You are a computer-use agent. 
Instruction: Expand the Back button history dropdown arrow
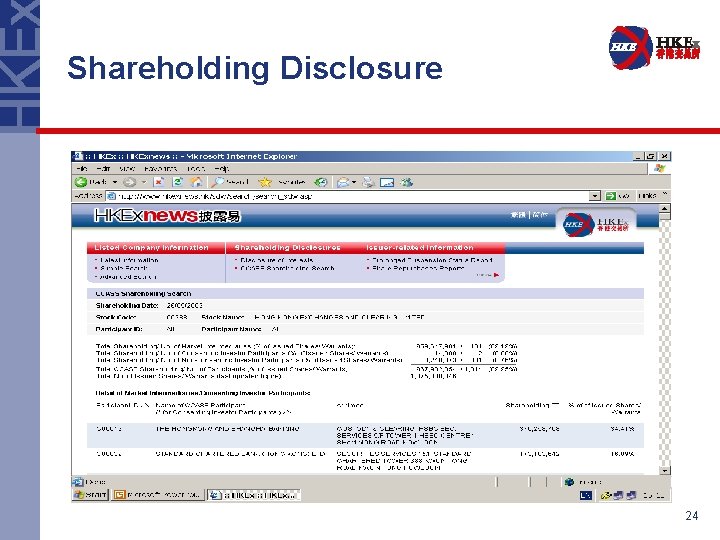(x=115, y=182)
